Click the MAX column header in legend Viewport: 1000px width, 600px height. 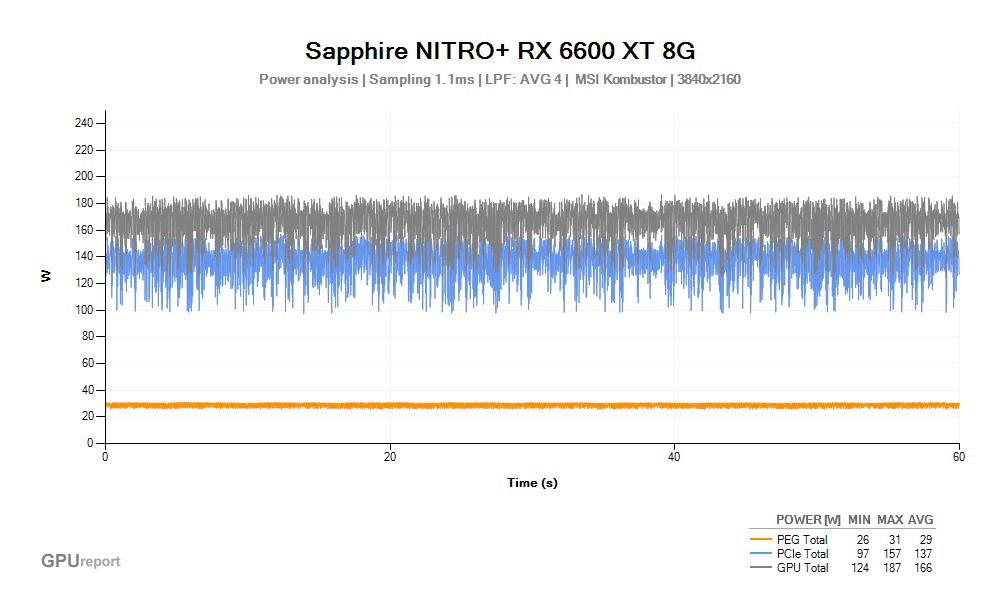(x=890, y=520)
